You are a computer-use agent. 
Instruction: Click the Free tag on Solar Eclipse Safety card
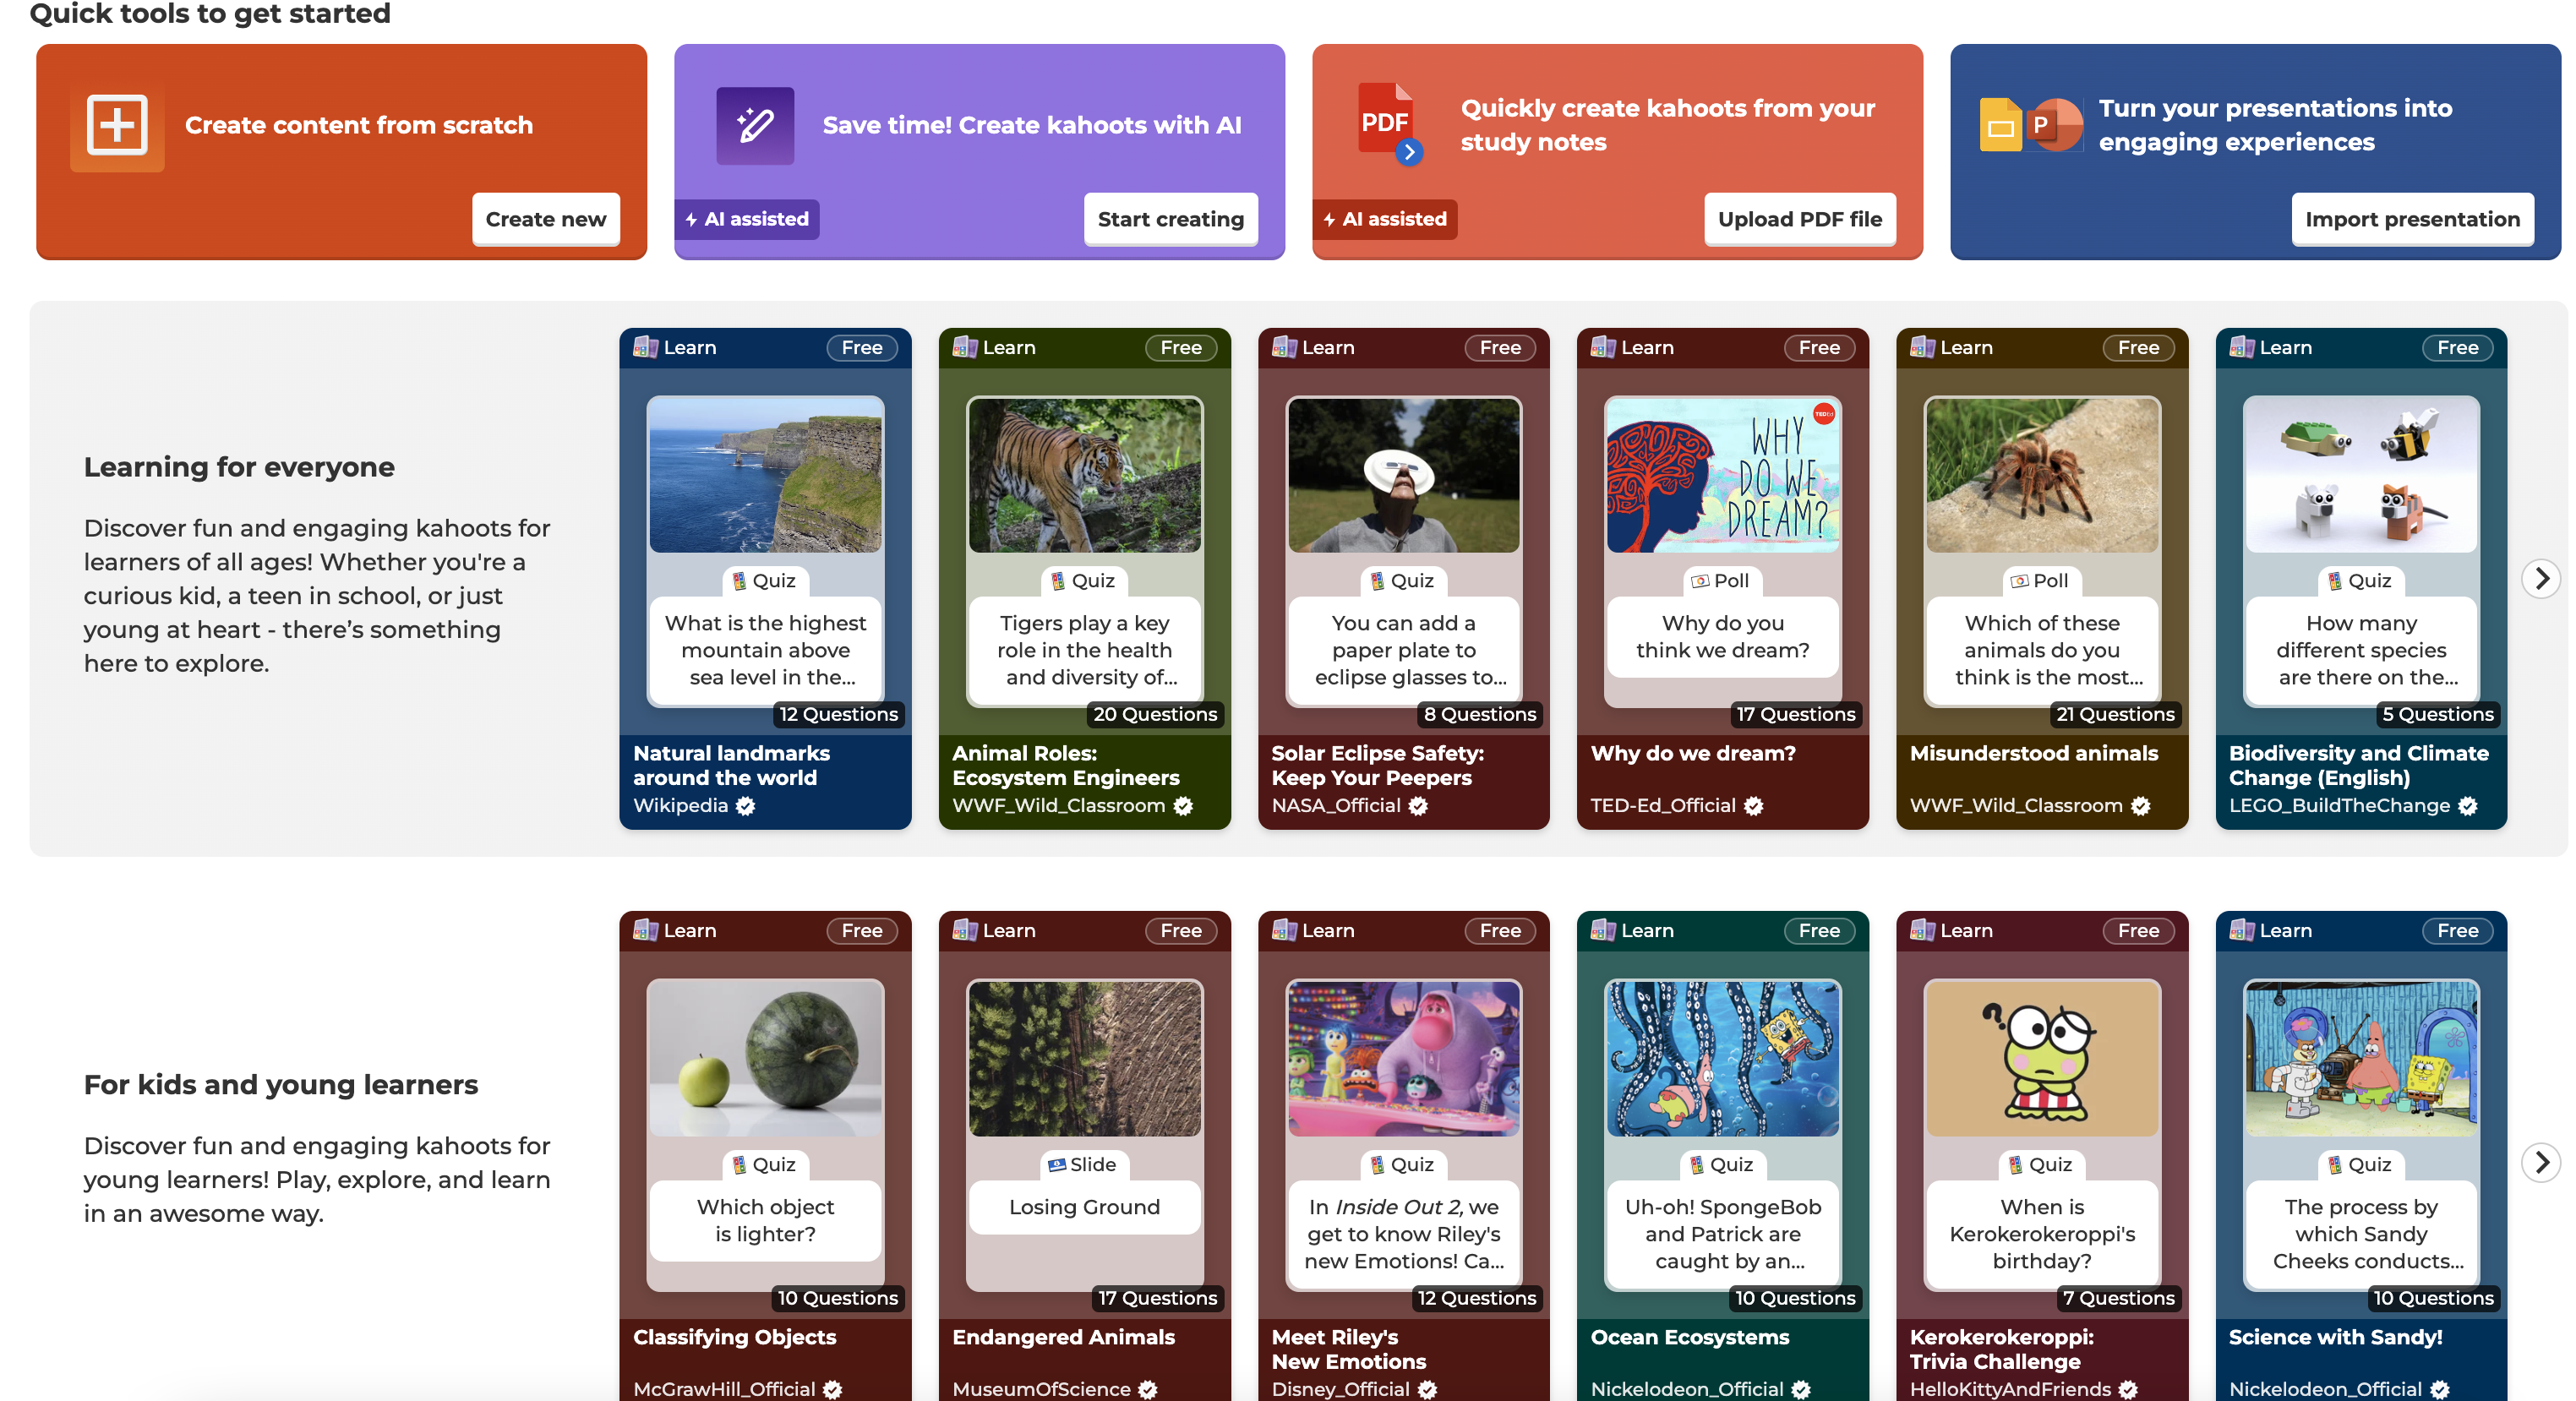(x=1500, y=347)
